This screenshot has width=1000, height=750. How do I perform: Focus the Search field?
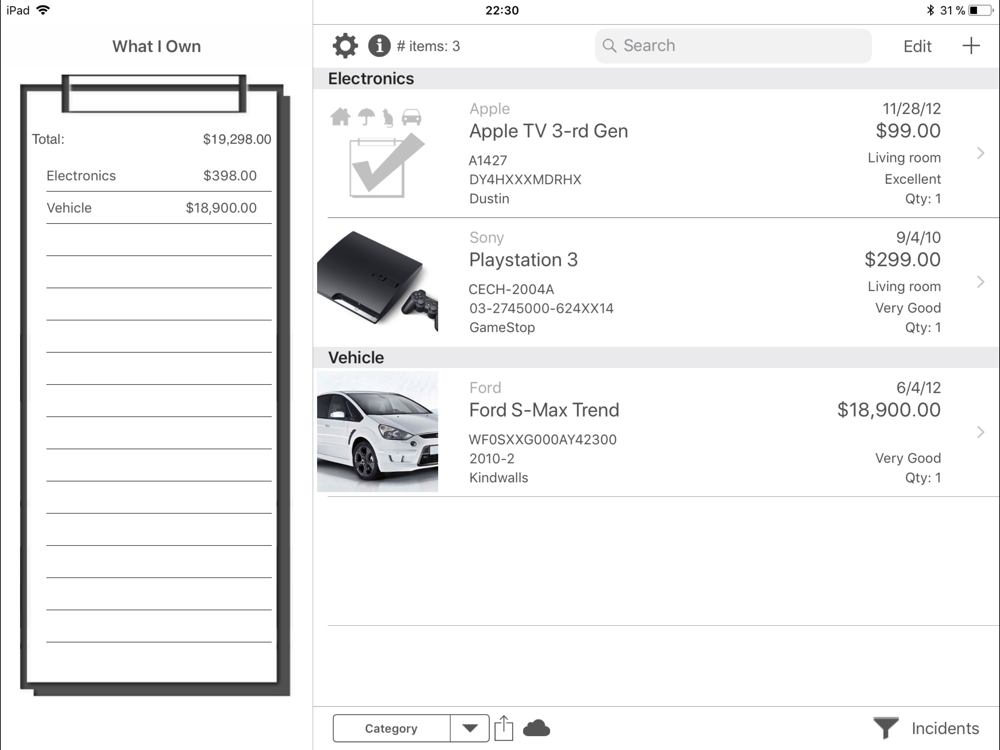(x=733, y=46)
